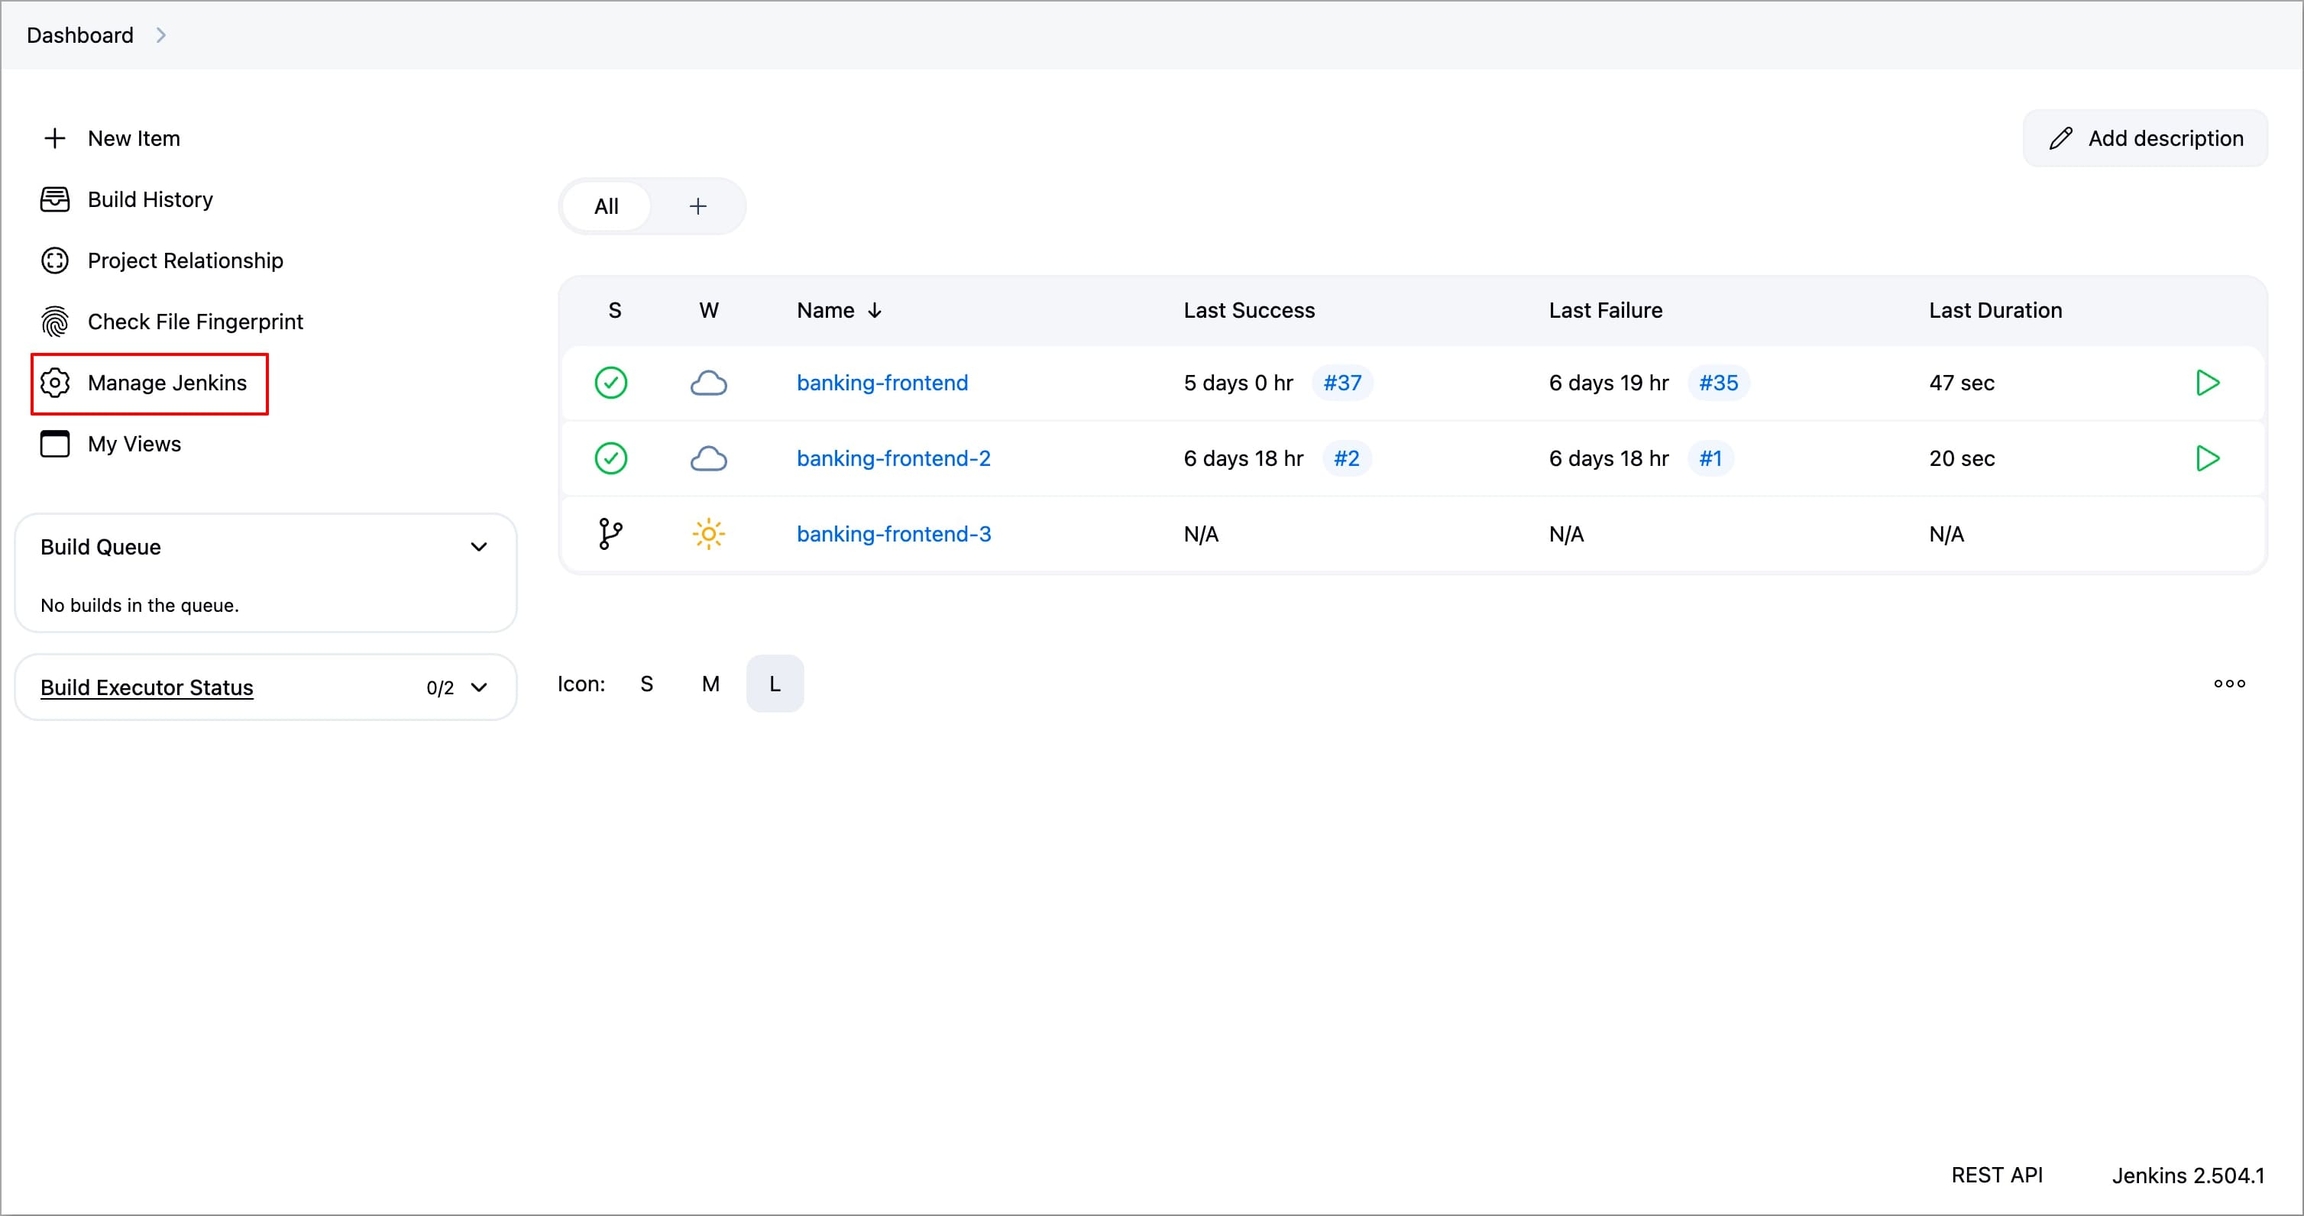Open Manage Jenkins gear icon
The width and height of the screenshot is (2304, 1216).
click(55, 383)
